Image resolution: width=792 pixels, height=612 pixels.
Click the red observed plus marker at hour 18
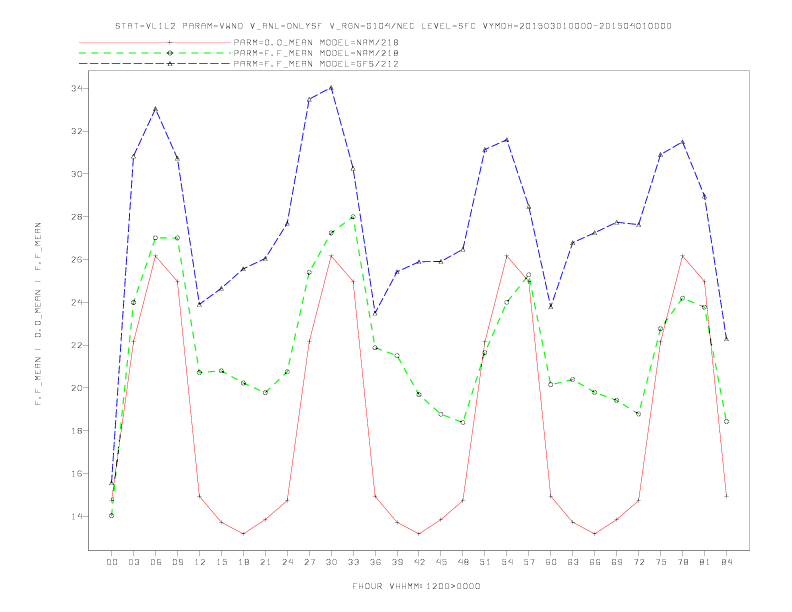click(243, 534)
